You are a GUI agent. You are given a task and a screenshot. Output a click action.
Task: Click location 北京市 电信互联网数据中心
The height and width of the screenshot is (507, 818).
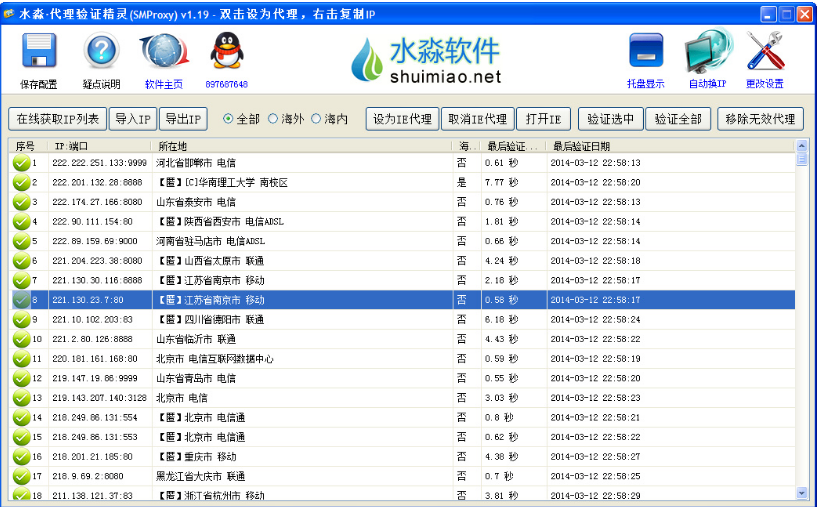(x=214, y=359)
